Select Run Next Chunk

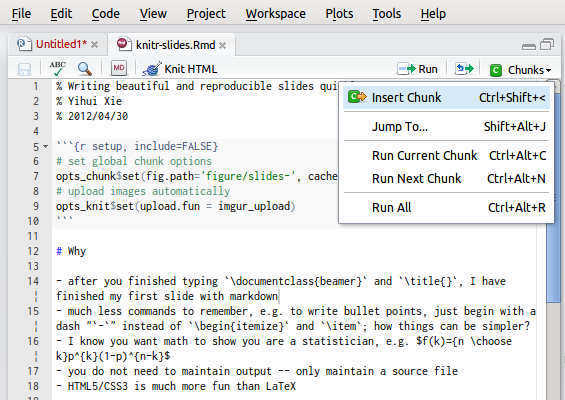tap(446, 178)
